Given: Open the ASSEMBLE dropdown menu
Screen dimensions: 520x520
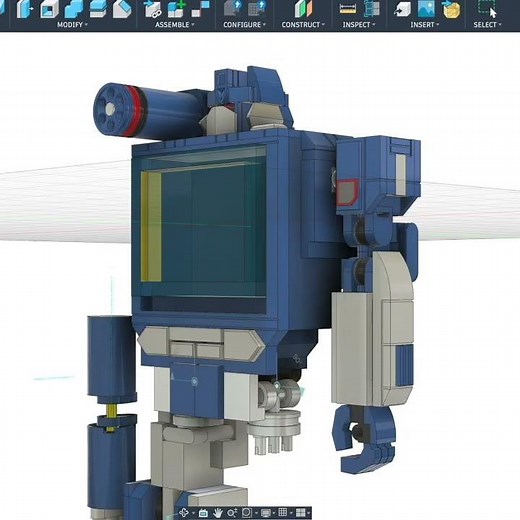Looking at the screenshot, I should (175, 25).
